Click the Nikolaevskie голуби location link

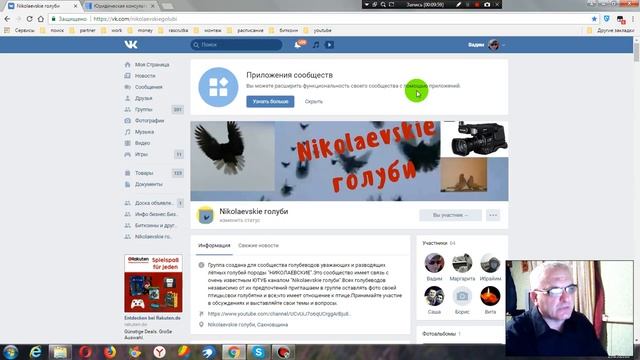point(248,324)
